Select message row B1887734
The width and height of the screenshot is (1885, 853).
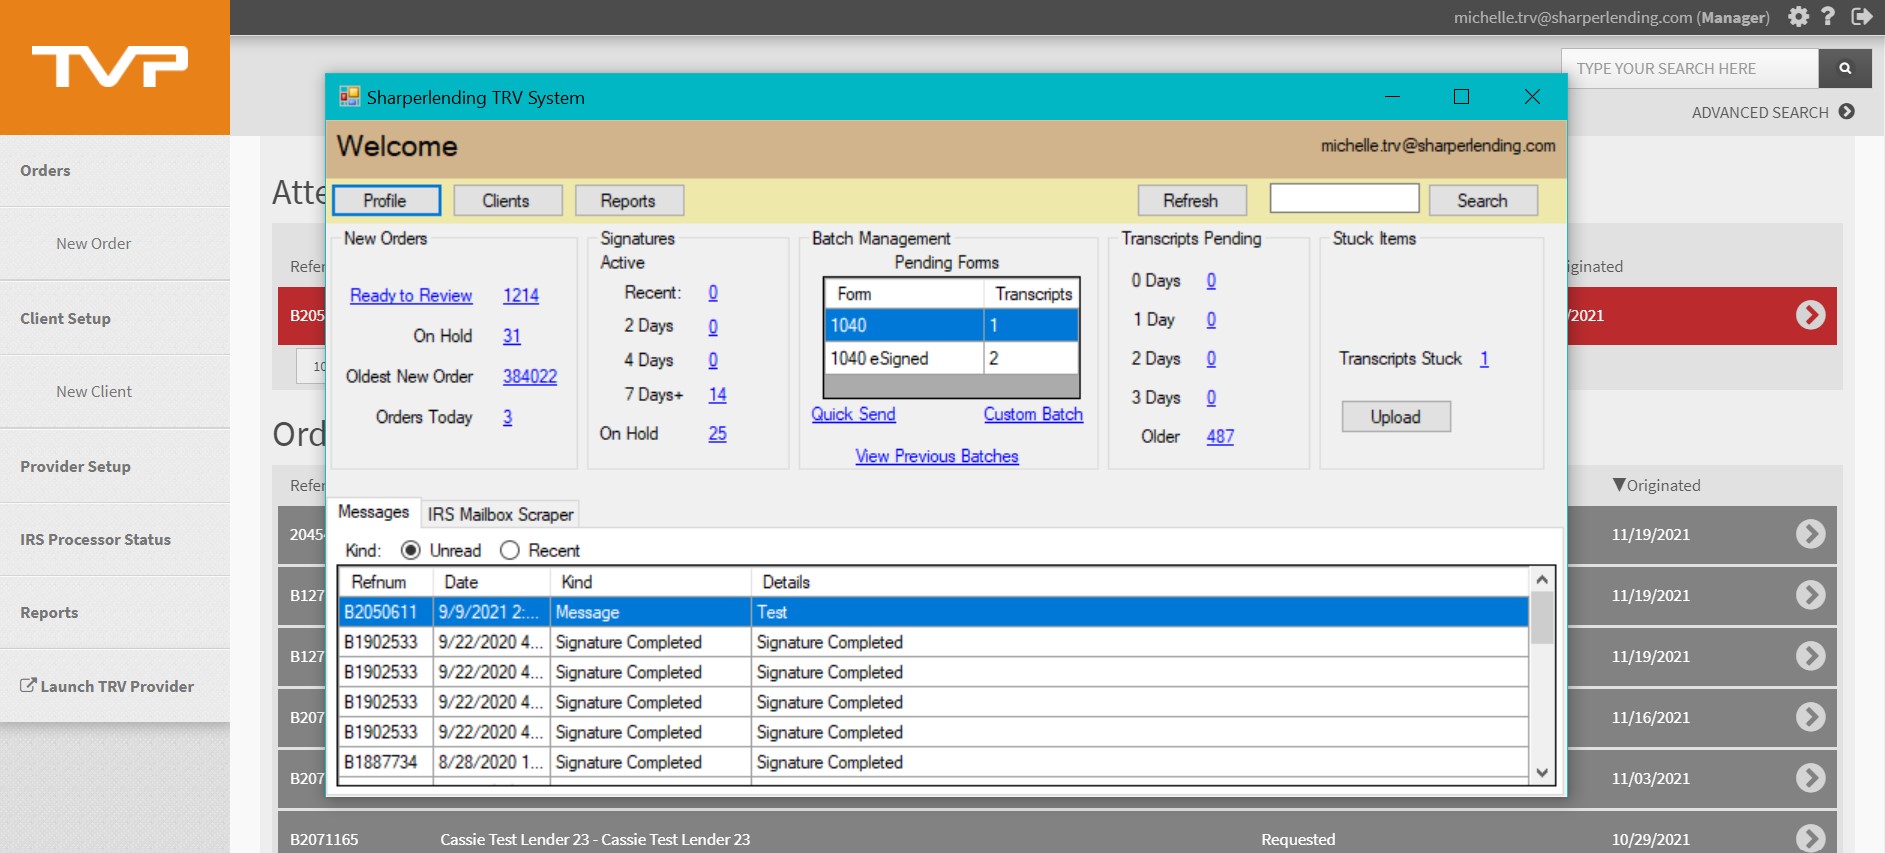point(934,762)
